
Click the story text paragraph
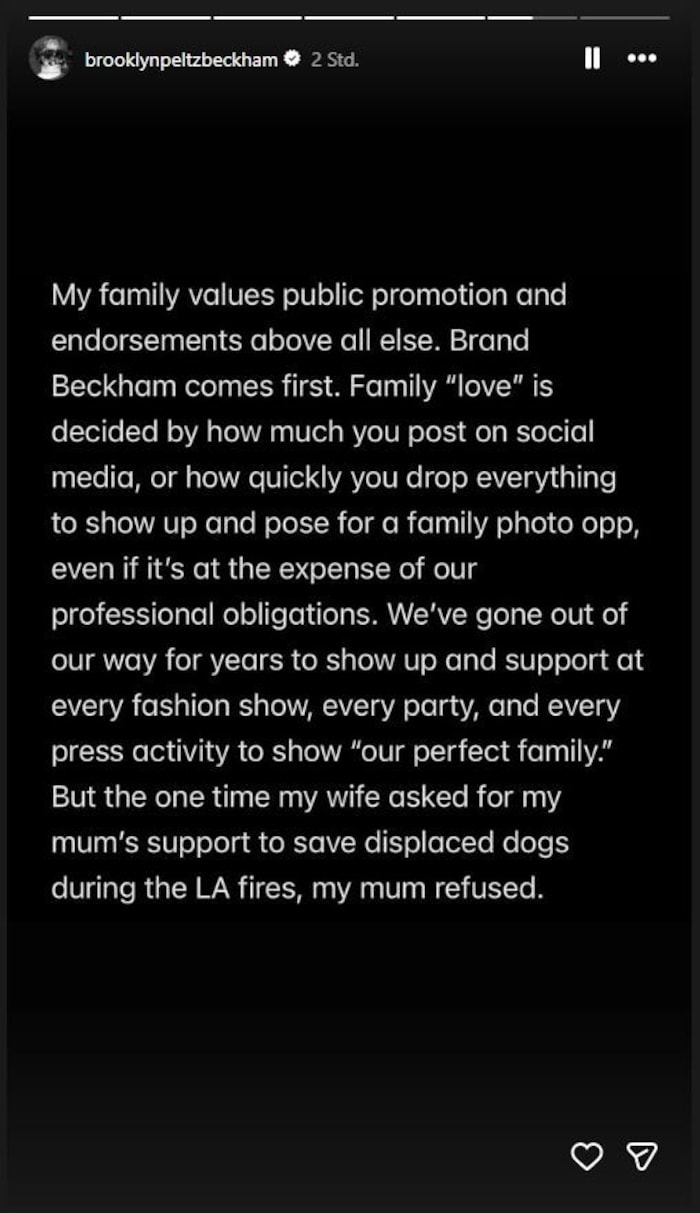pos(348,591)
